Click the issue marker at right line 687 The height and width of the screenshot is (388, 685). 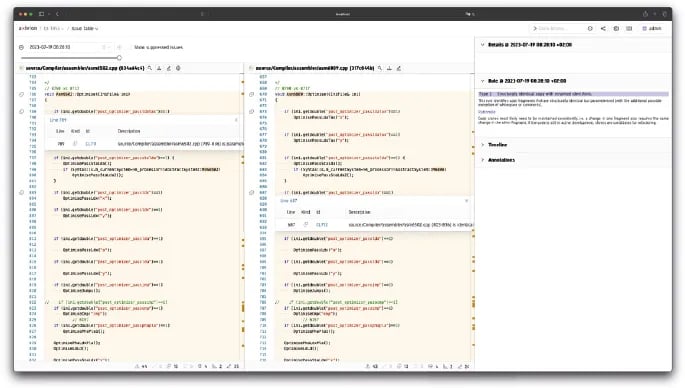click(252, 192)
